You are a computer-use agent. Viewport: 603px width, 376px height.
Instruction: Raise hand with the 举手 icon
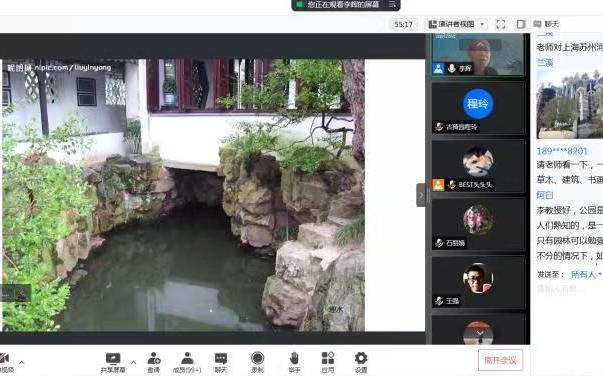point(294,363)
